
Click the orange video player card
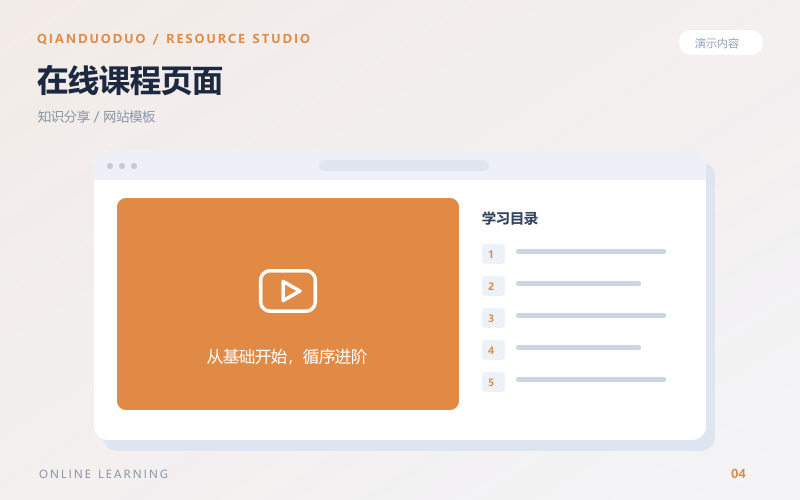point(288,304)
